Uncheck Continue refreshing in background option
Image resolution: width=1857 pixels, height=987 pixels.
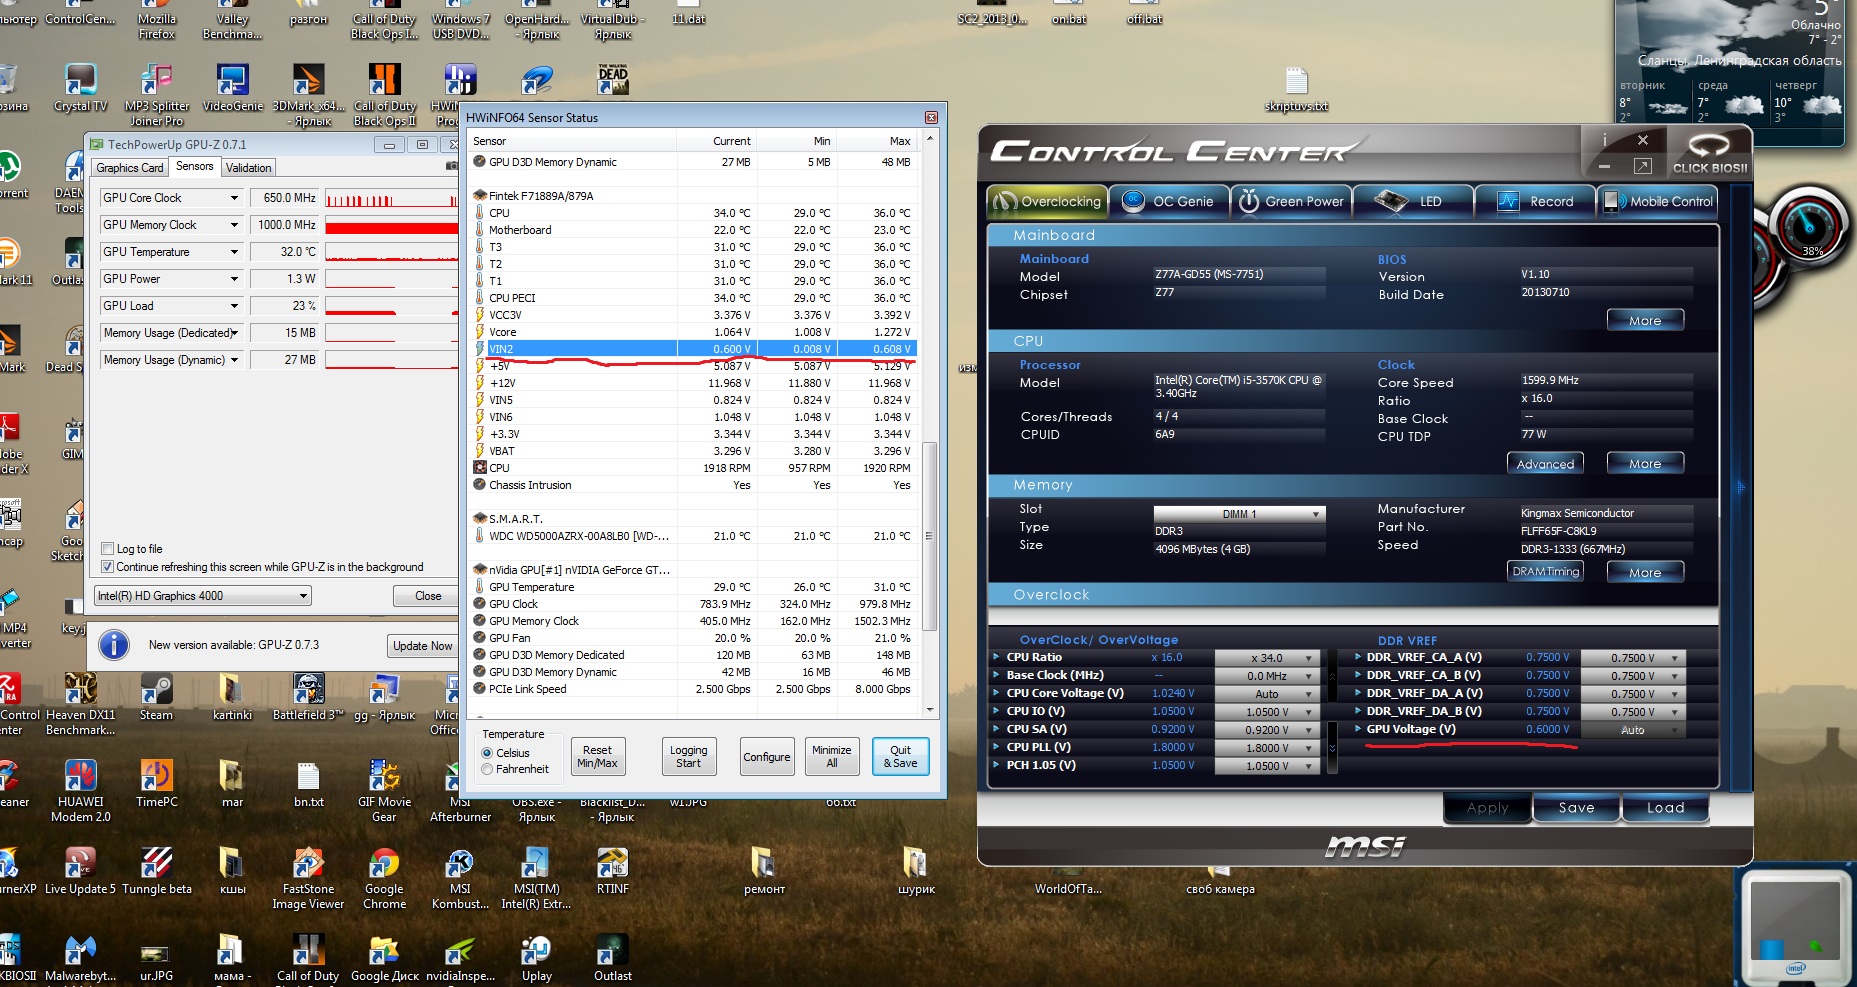tap(108, 567)
